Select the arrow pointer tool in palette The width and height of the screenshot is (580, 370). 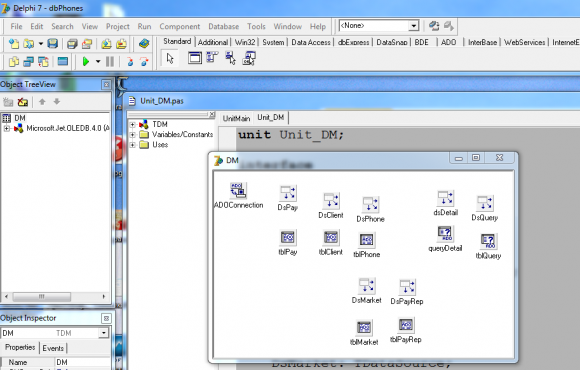170,58
